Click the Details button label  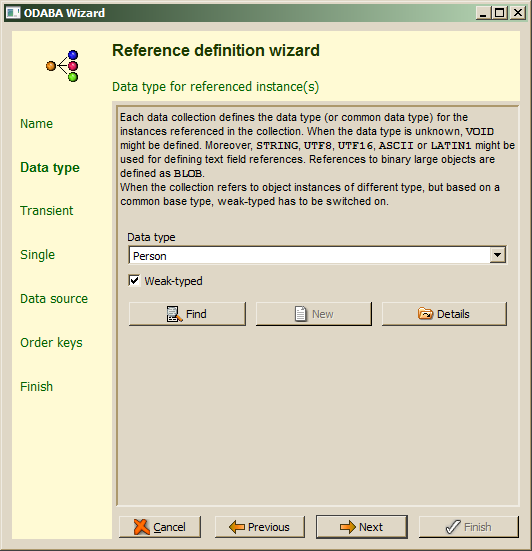(453, 314)
